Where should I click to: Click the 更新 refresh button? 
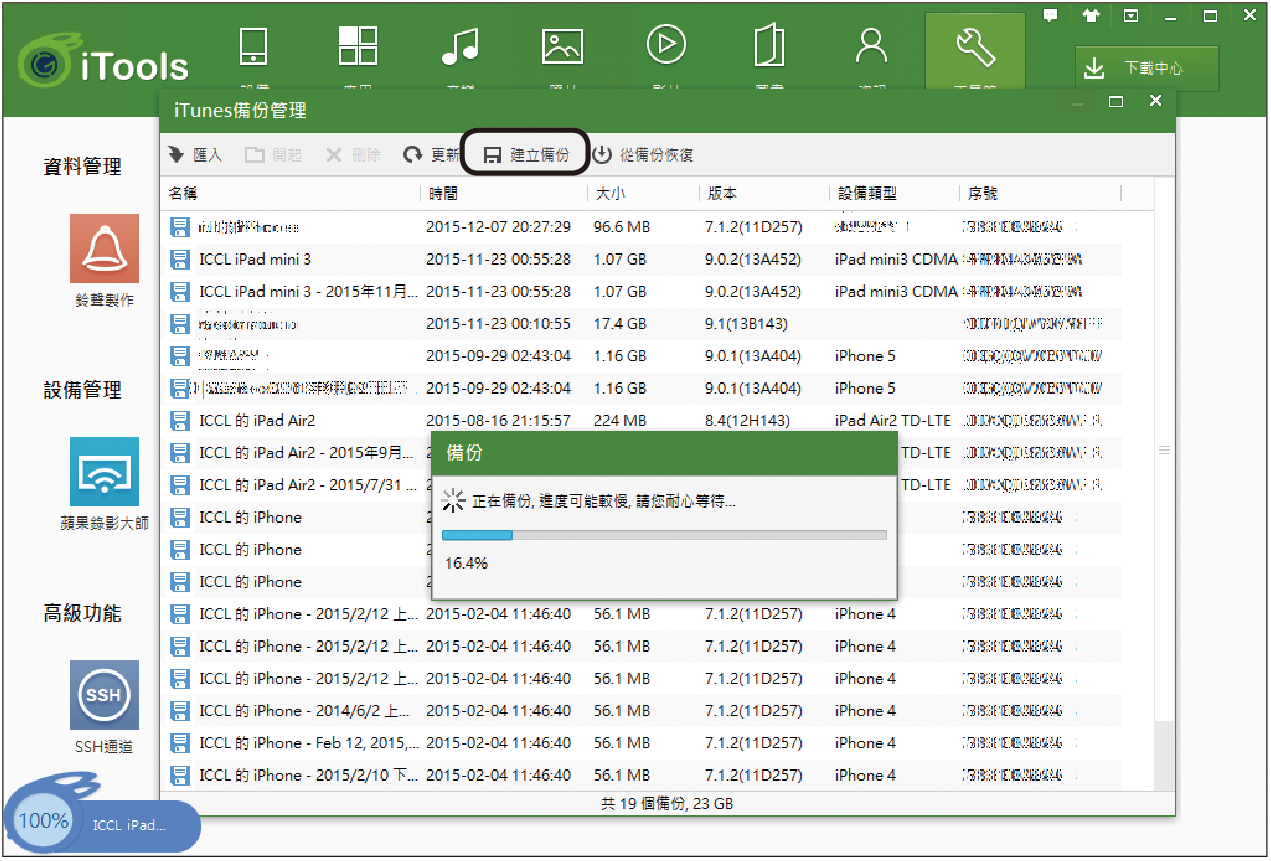point(431,155)
